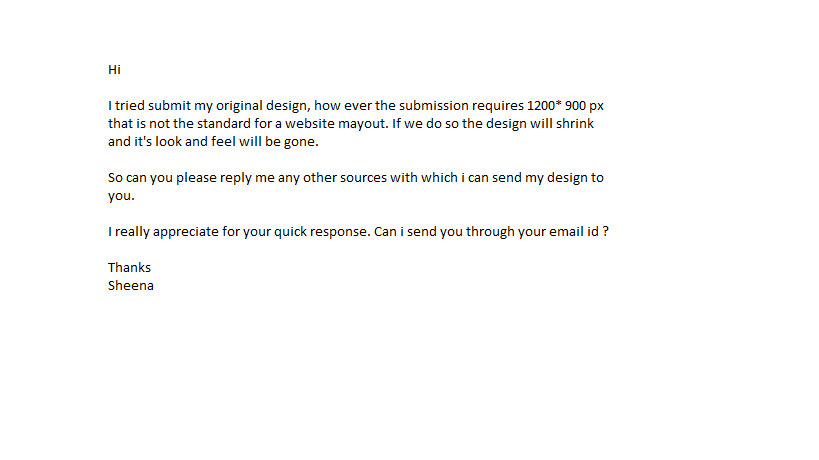Click the word "shrink"

pyautogui.click(x=583, y=124)
